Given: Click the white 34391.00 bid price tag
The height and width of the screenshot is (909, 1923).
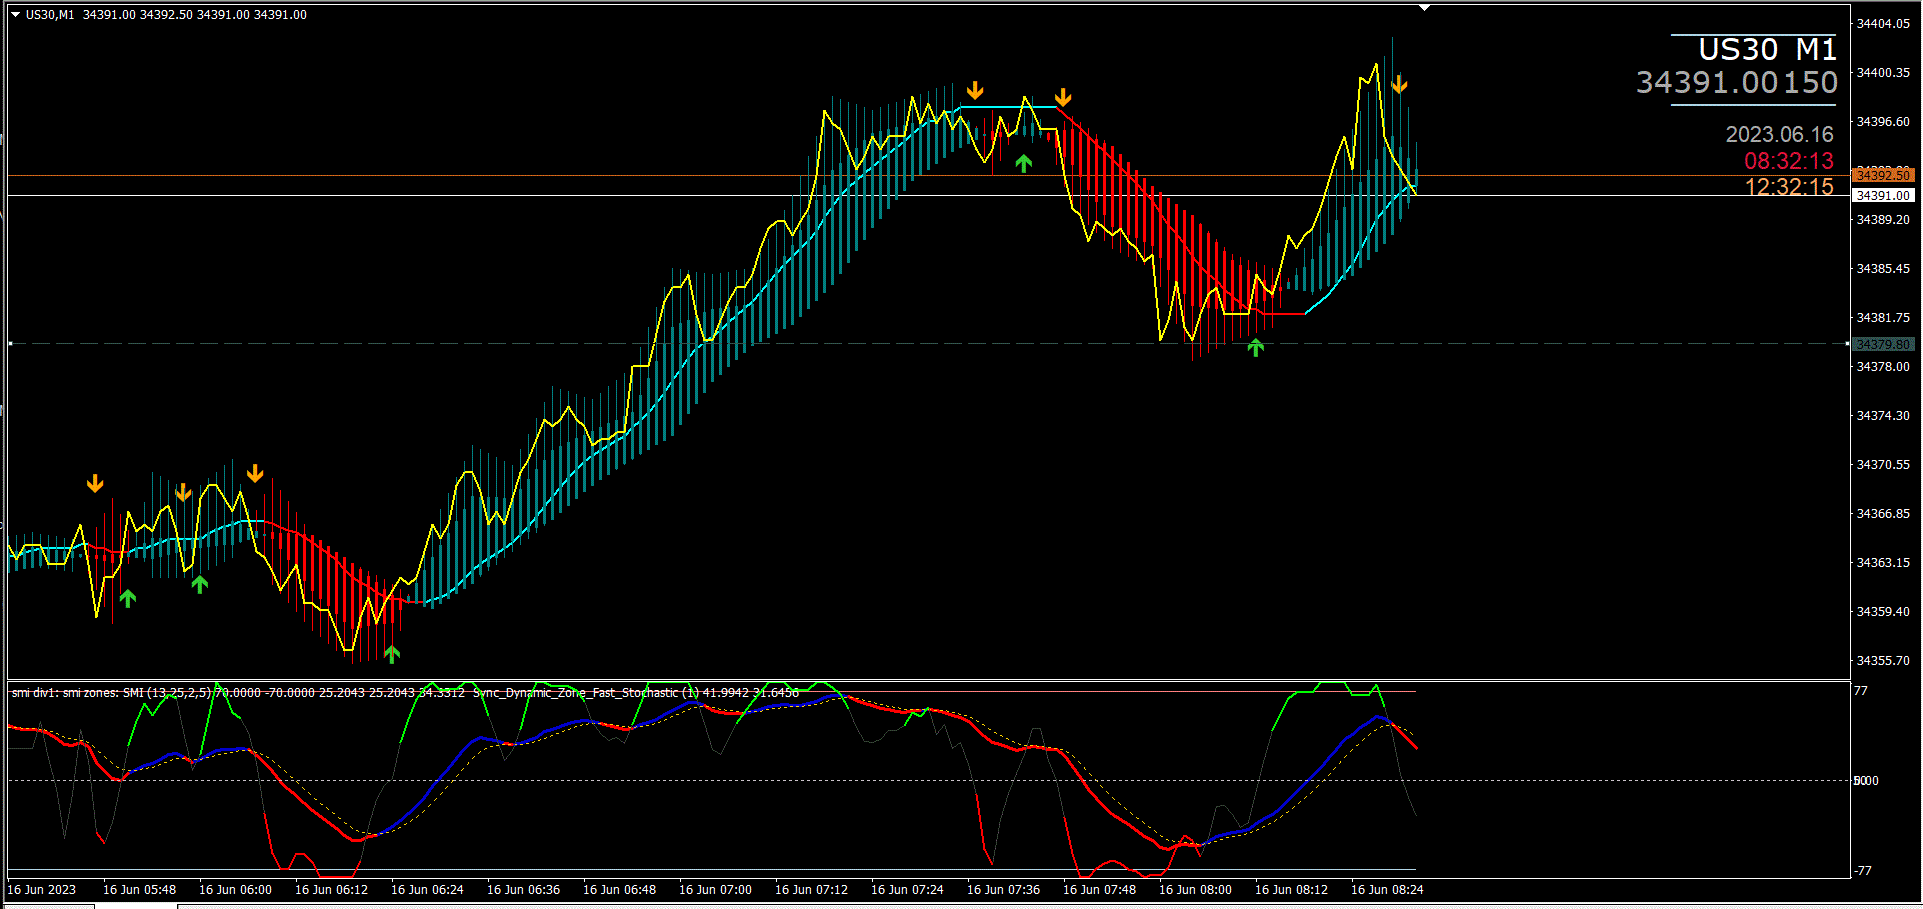Looking at the screenshot, I should [1883, 196].
